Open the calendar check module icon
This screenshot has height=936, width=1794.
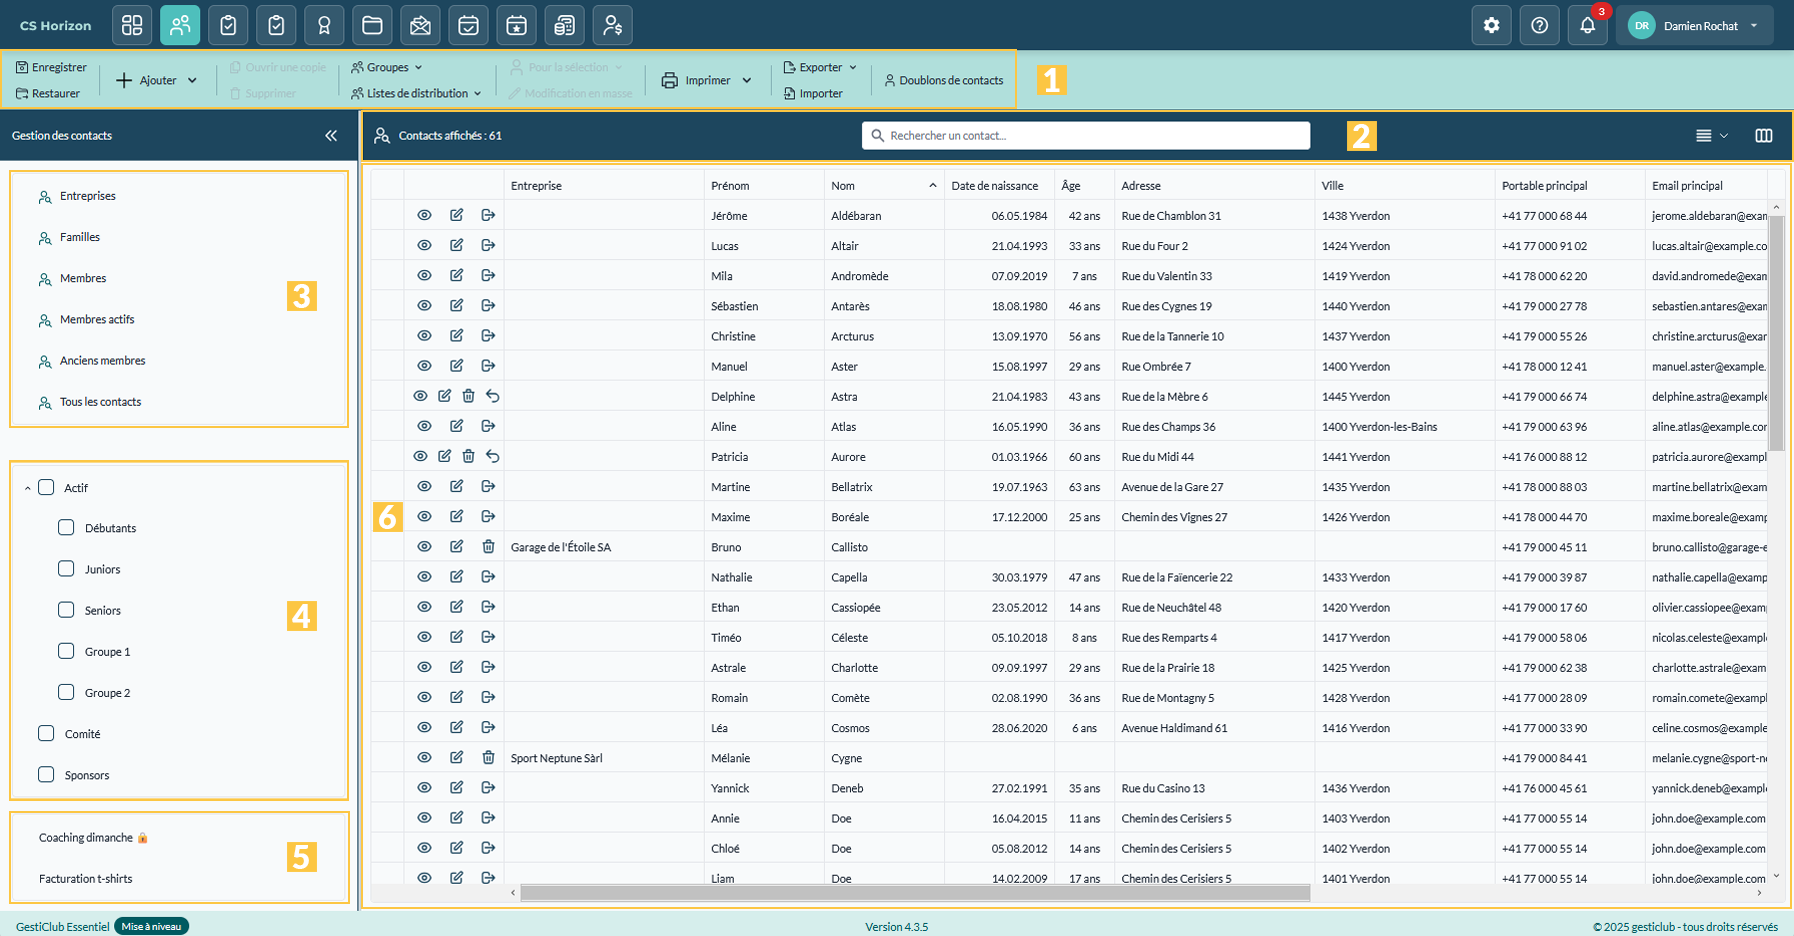tap(468, 25)
